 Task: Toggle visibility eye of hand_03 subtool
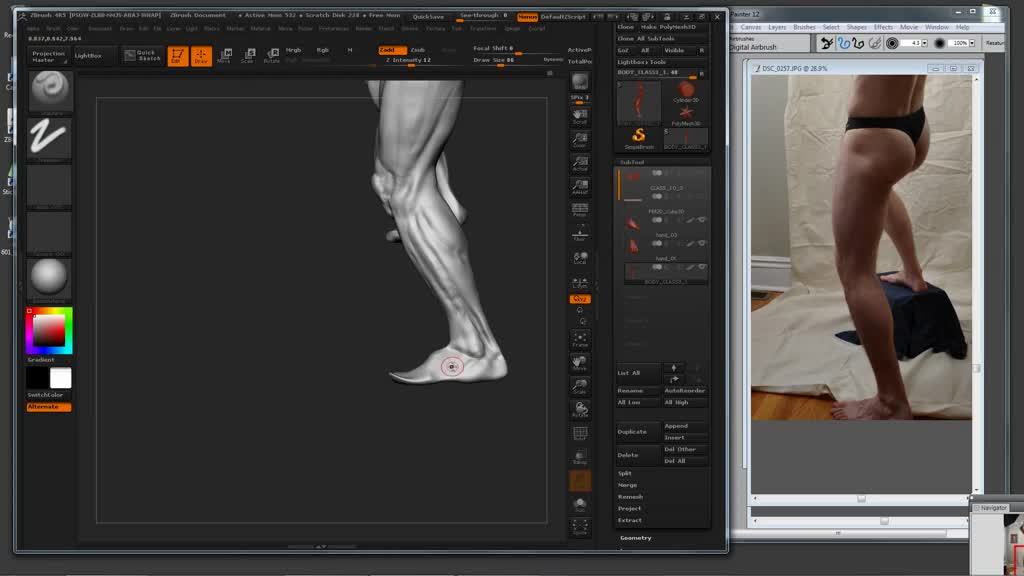(702, 220)
